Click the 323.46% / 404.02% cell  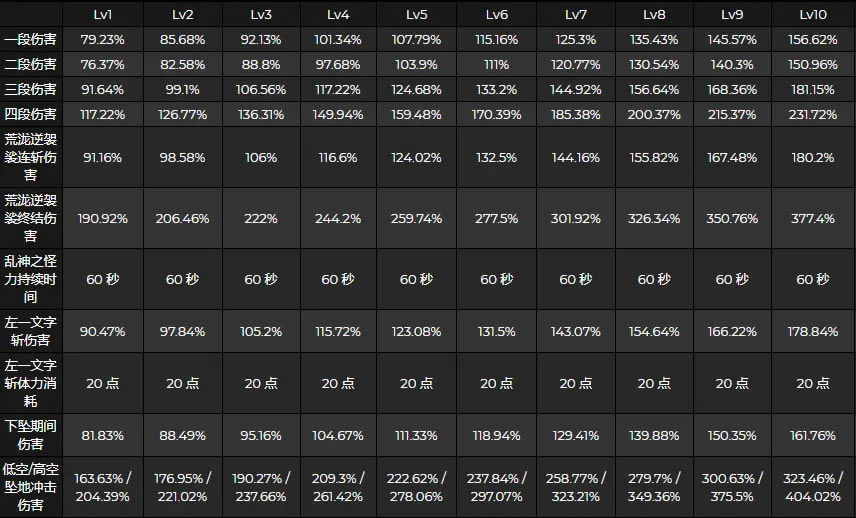coord(814,487)
